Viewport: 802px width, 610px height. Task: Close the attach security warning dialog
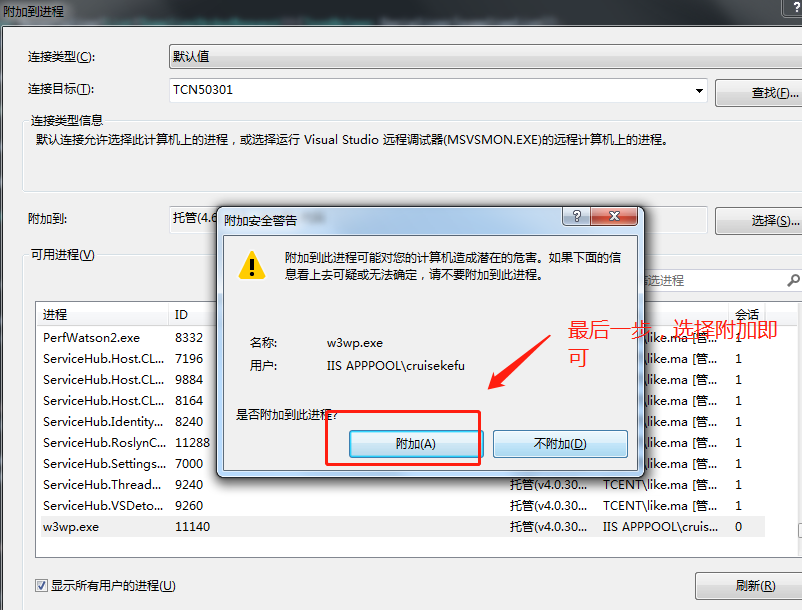(614, 216)
